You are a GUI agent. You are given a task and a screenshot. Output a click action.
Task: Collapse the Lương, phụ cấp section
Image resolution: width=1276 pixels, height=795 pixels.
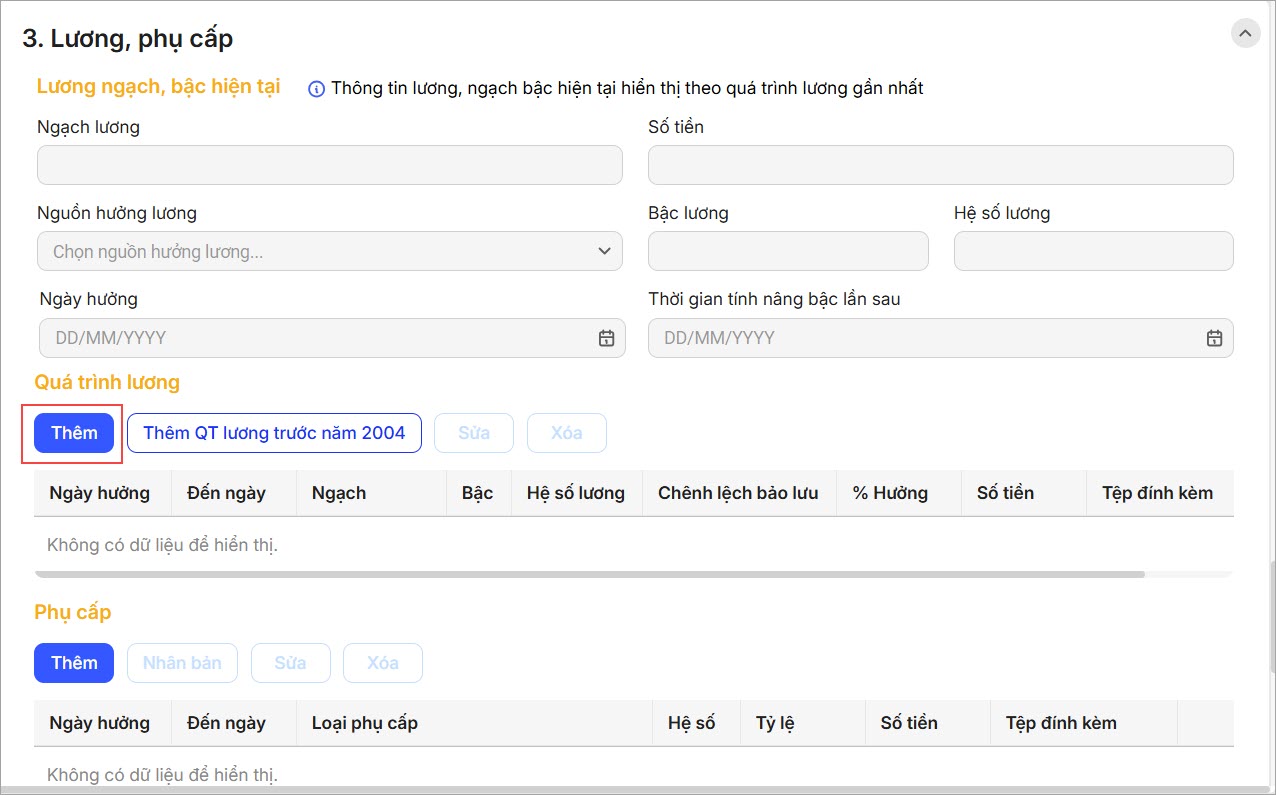point(1245,33)
